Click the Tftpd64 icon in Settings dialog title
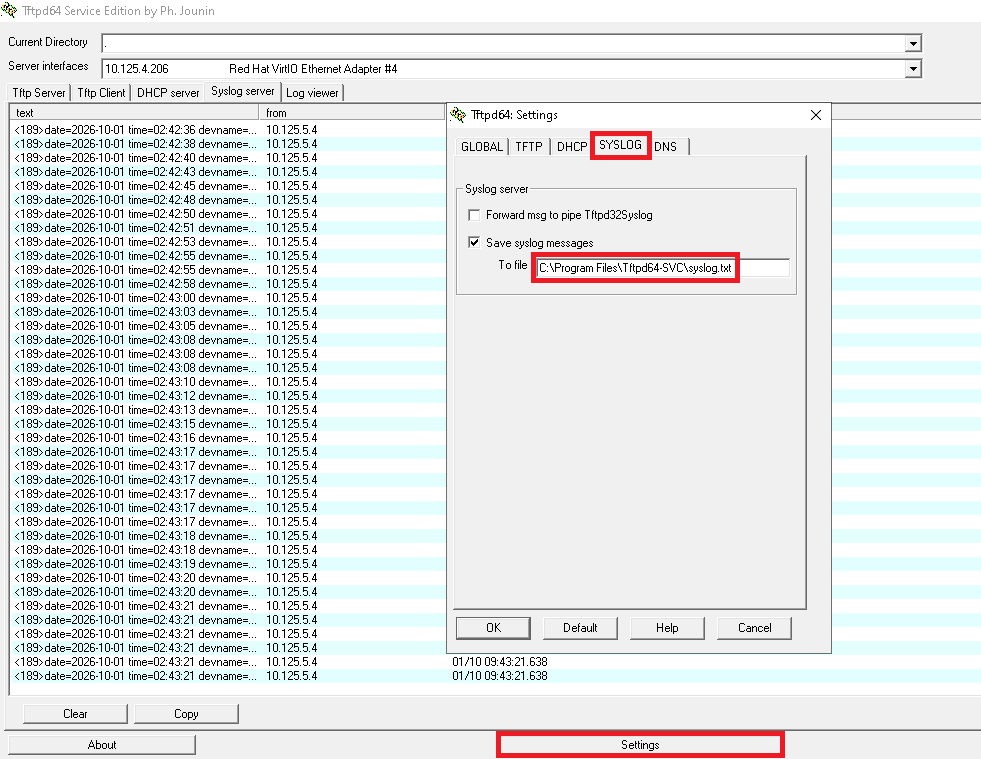Screen dimensions: 981x759 (459, 115)
